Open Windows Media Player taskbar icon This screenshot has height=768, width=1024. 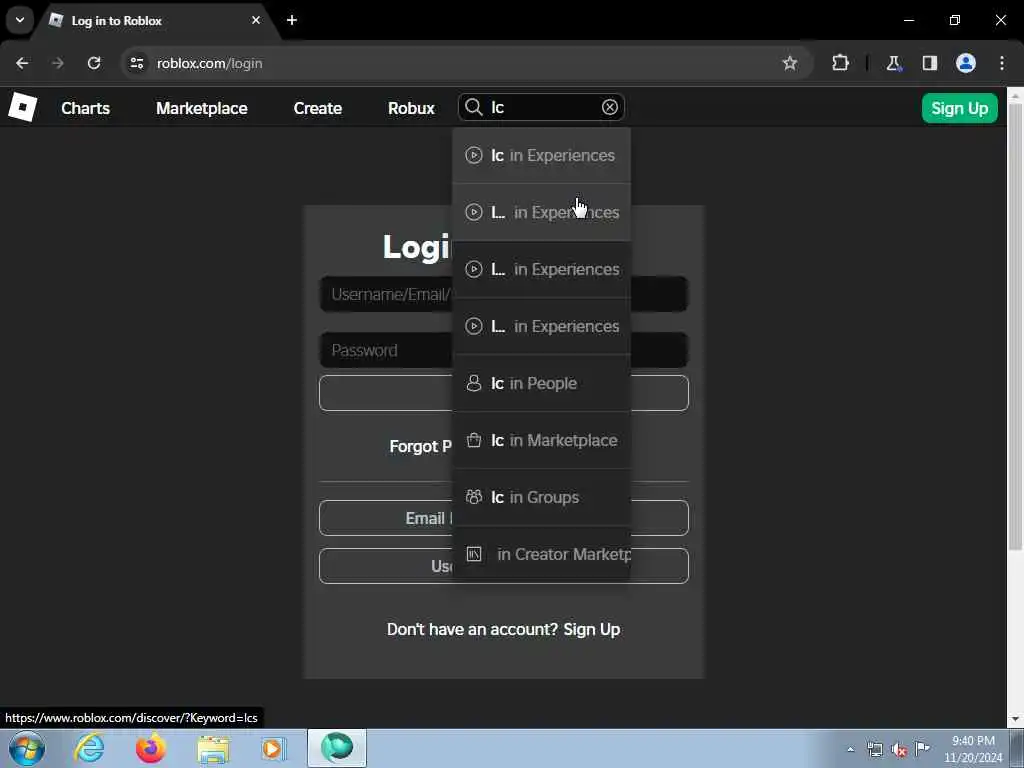pyautogui.click(x=274, y=749)
